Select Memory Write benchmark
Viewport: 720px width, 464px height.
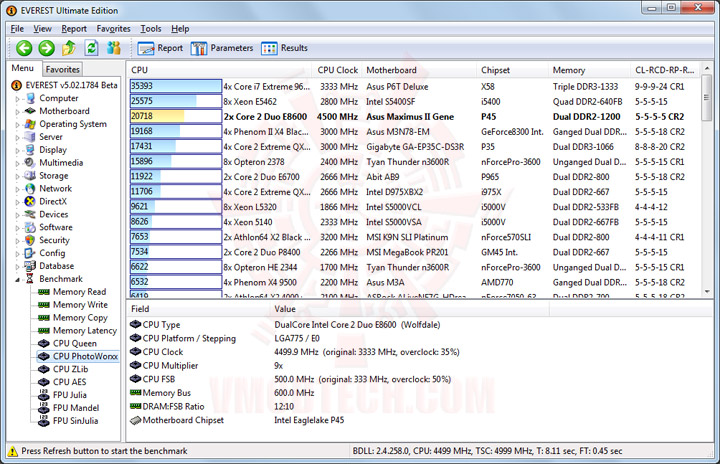point(80,305)
